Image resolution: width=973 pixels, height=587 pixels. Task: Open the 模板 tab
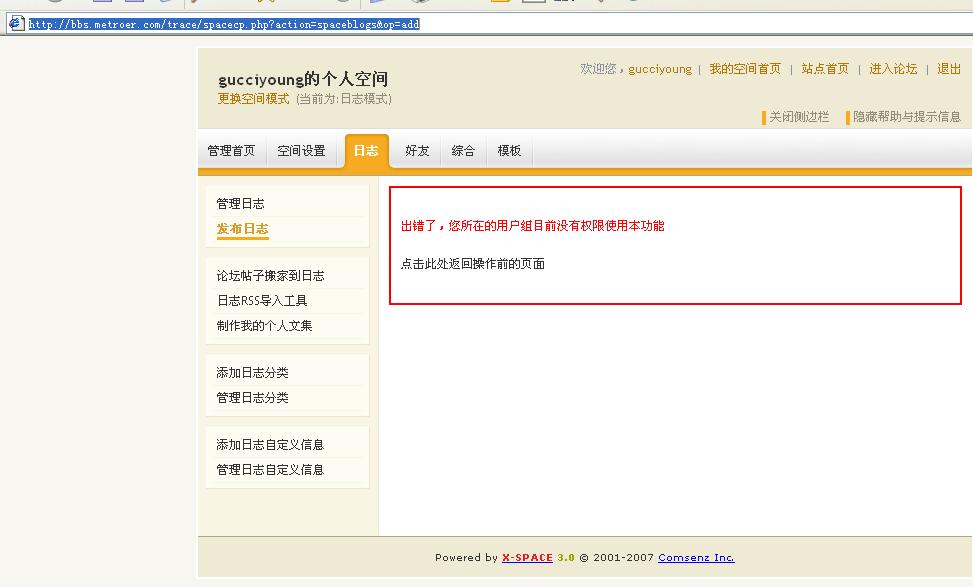coord(509,151)
